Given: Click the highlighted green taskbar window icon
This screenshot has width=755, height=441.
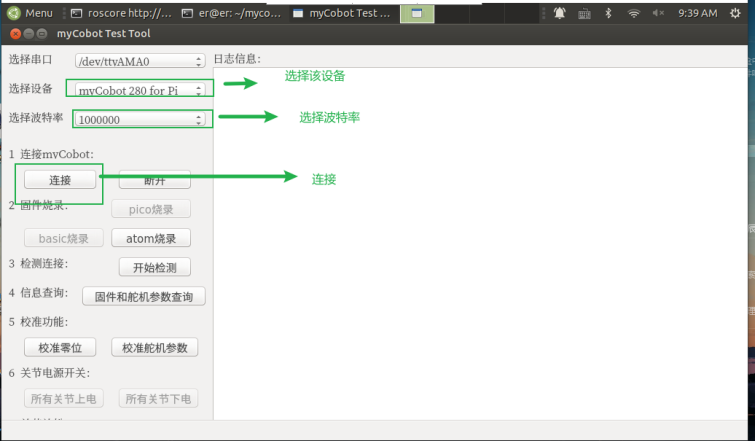Looking at the screenshot, I should click(417, 13).
